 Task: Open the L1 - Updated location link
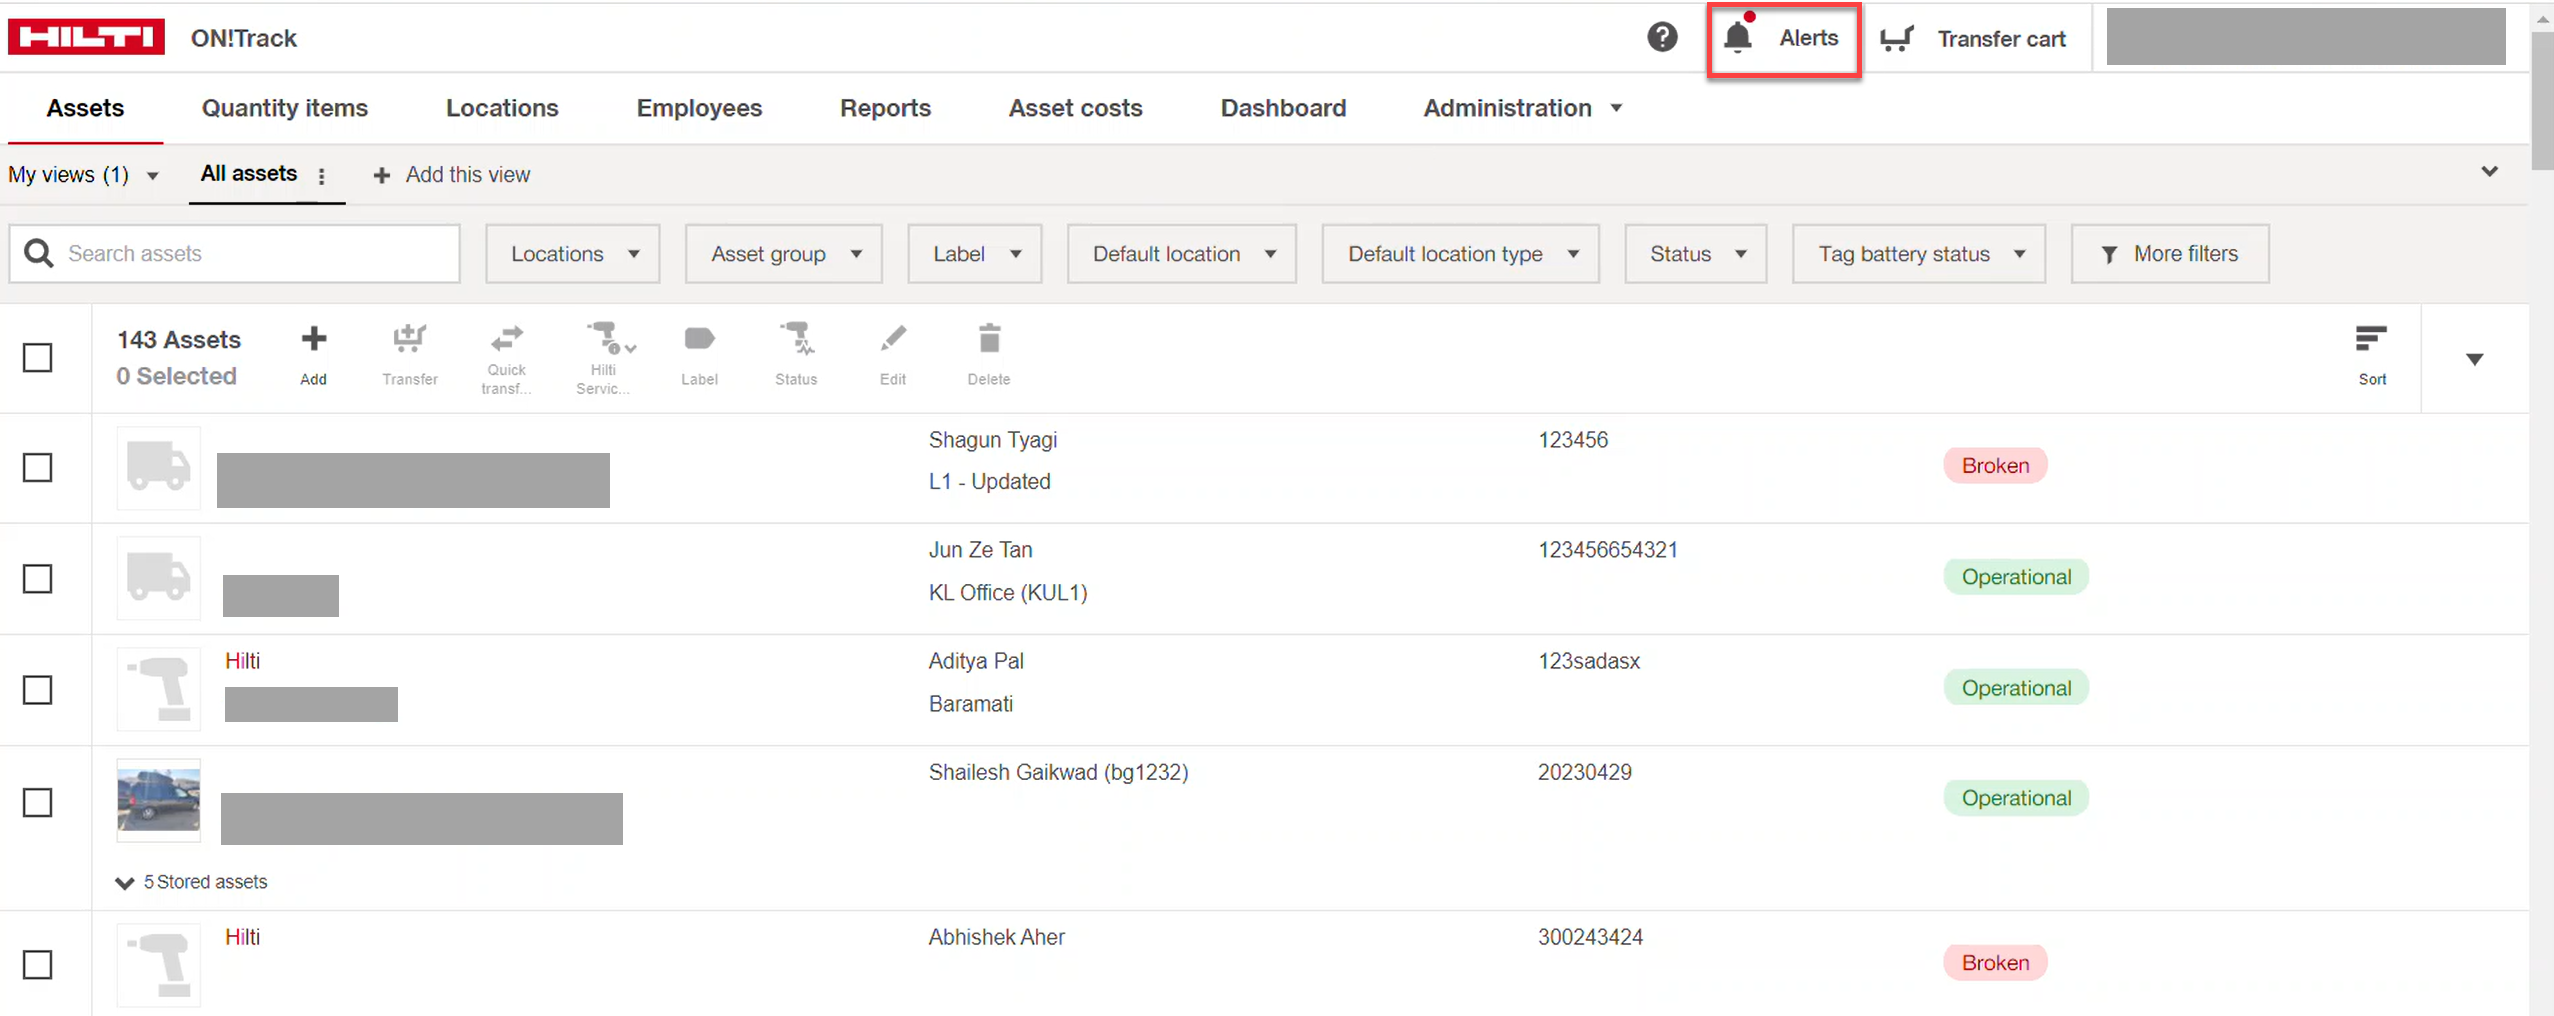(x=989, y=481)
